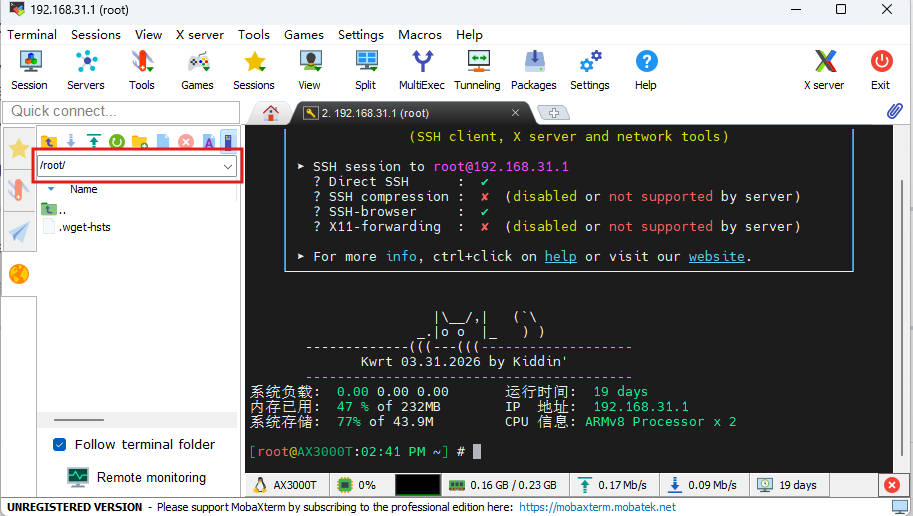The width and height of the screenshot is (913, 516).
Task: Click the 0.09 Mb/s download speed indicator
Action: click(702, 485)
